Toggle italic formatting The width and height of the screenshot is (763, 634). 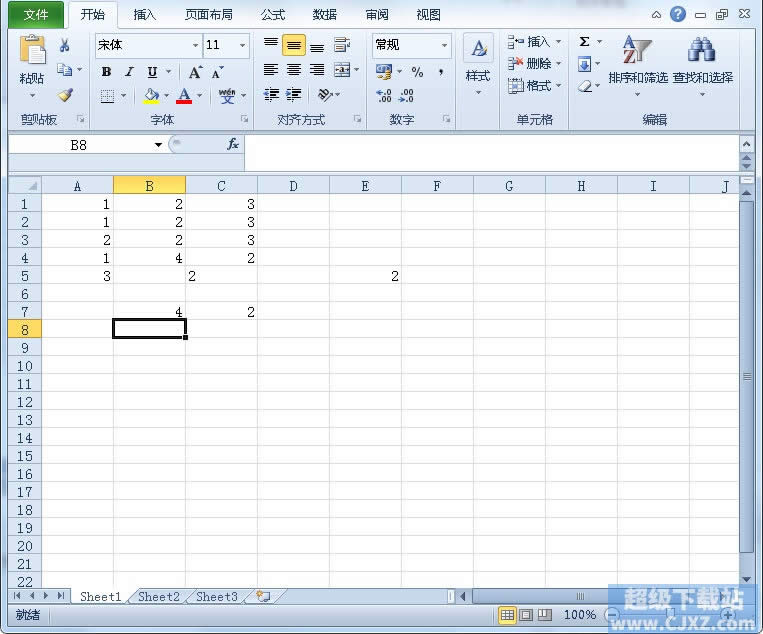pos(129,72)
